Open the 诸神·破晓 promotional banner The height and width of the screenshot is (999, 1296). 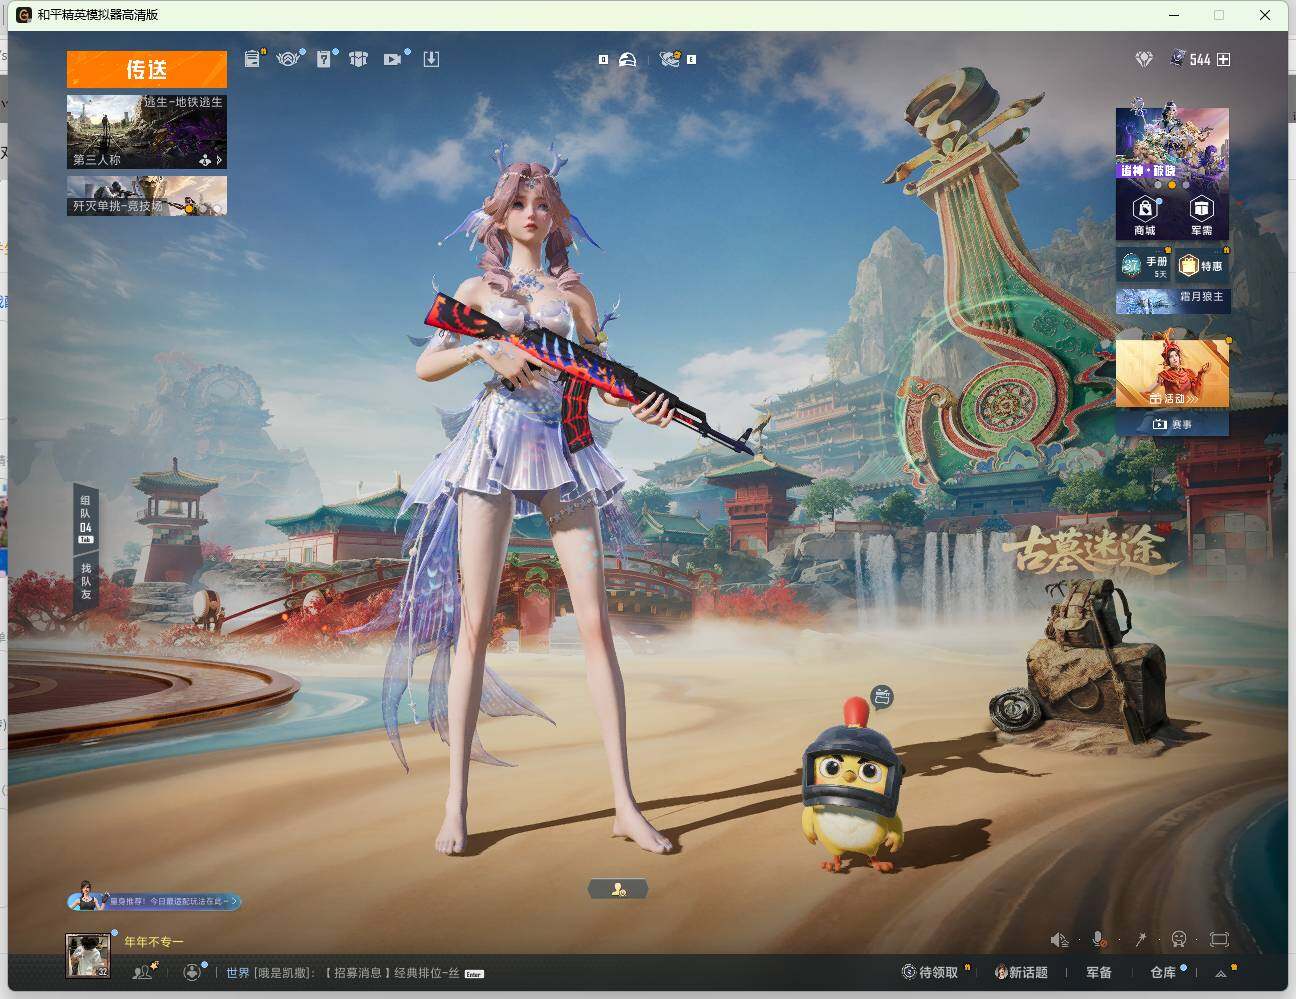pyautogui.click(x=1172, y=144)
